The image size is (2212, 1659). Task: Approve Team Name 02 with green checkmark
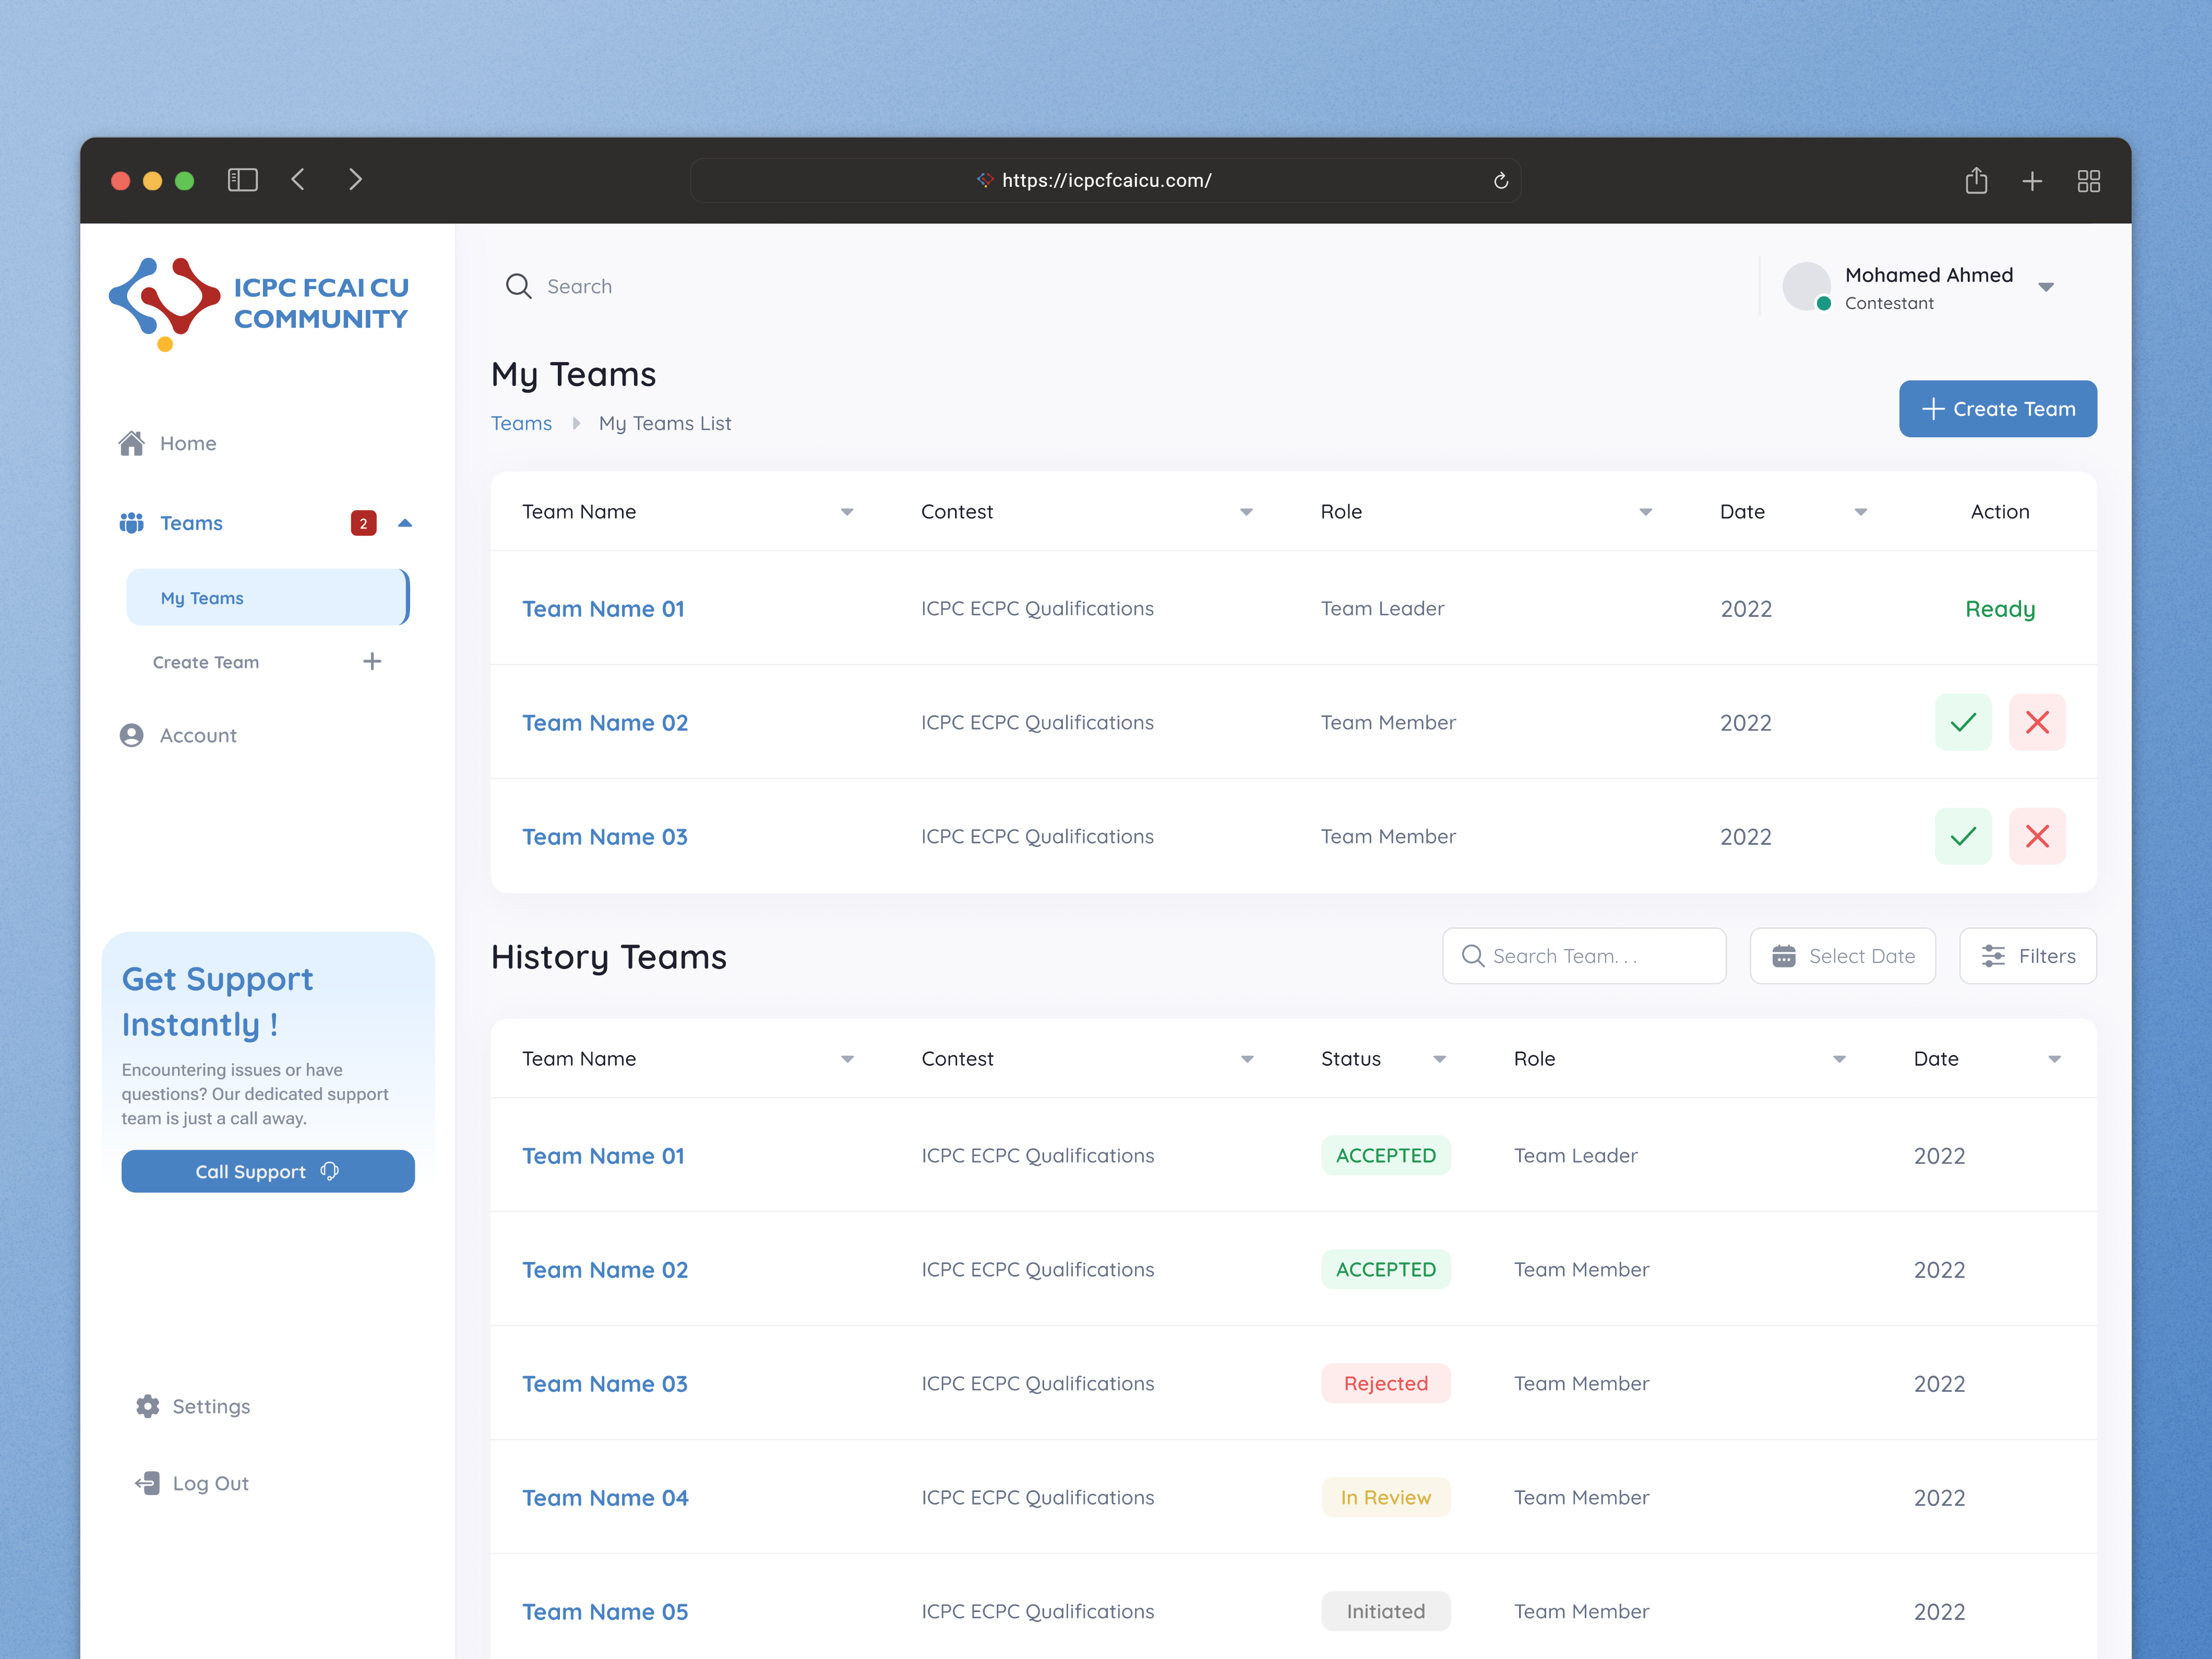click(x=1963, y=722)
